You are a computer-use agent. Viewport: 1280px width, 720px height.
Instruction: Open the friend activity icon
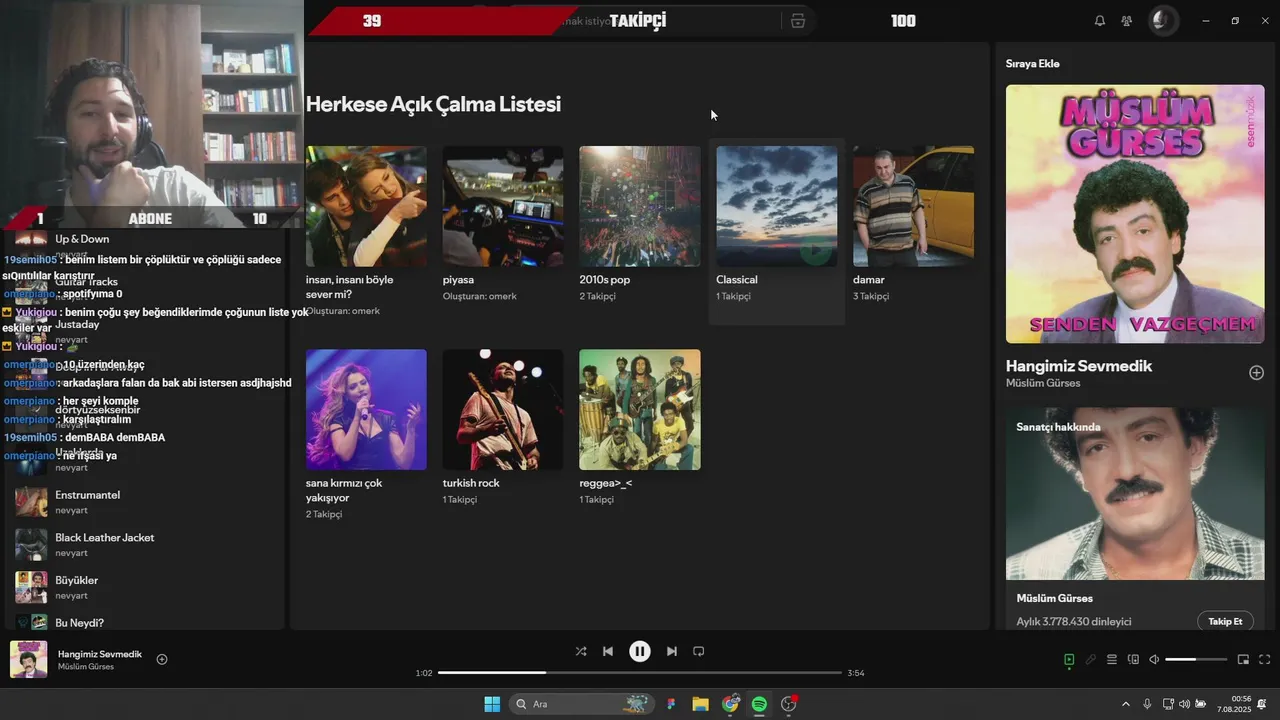(1127, 21)
